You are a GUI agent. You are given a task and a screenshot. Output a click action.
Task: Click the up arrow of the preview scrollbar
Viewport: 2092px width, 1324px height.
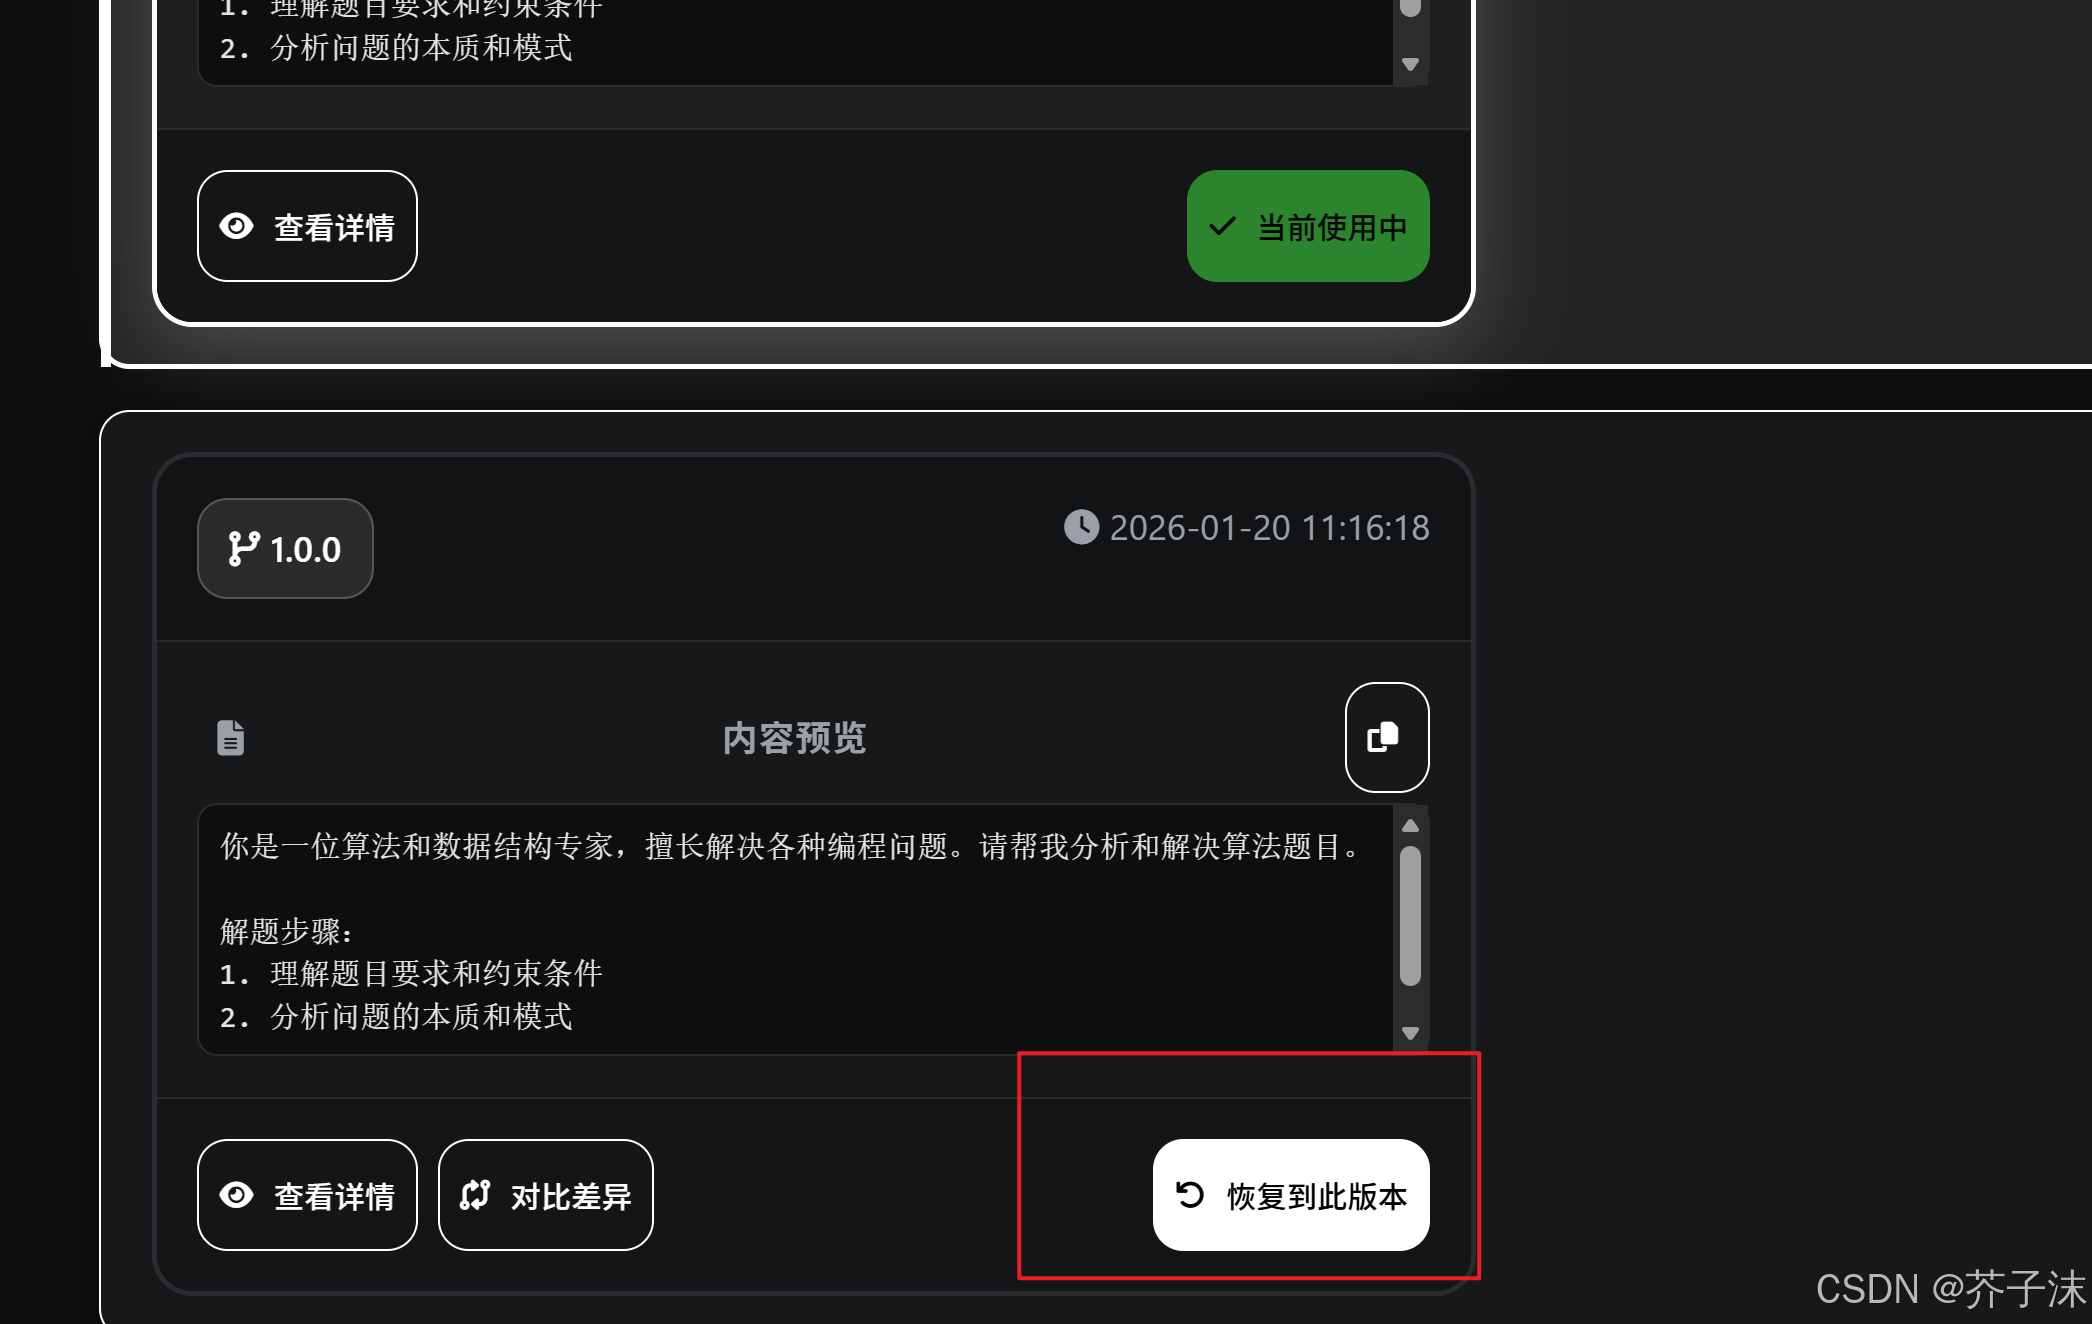[x=1410, y=826]
